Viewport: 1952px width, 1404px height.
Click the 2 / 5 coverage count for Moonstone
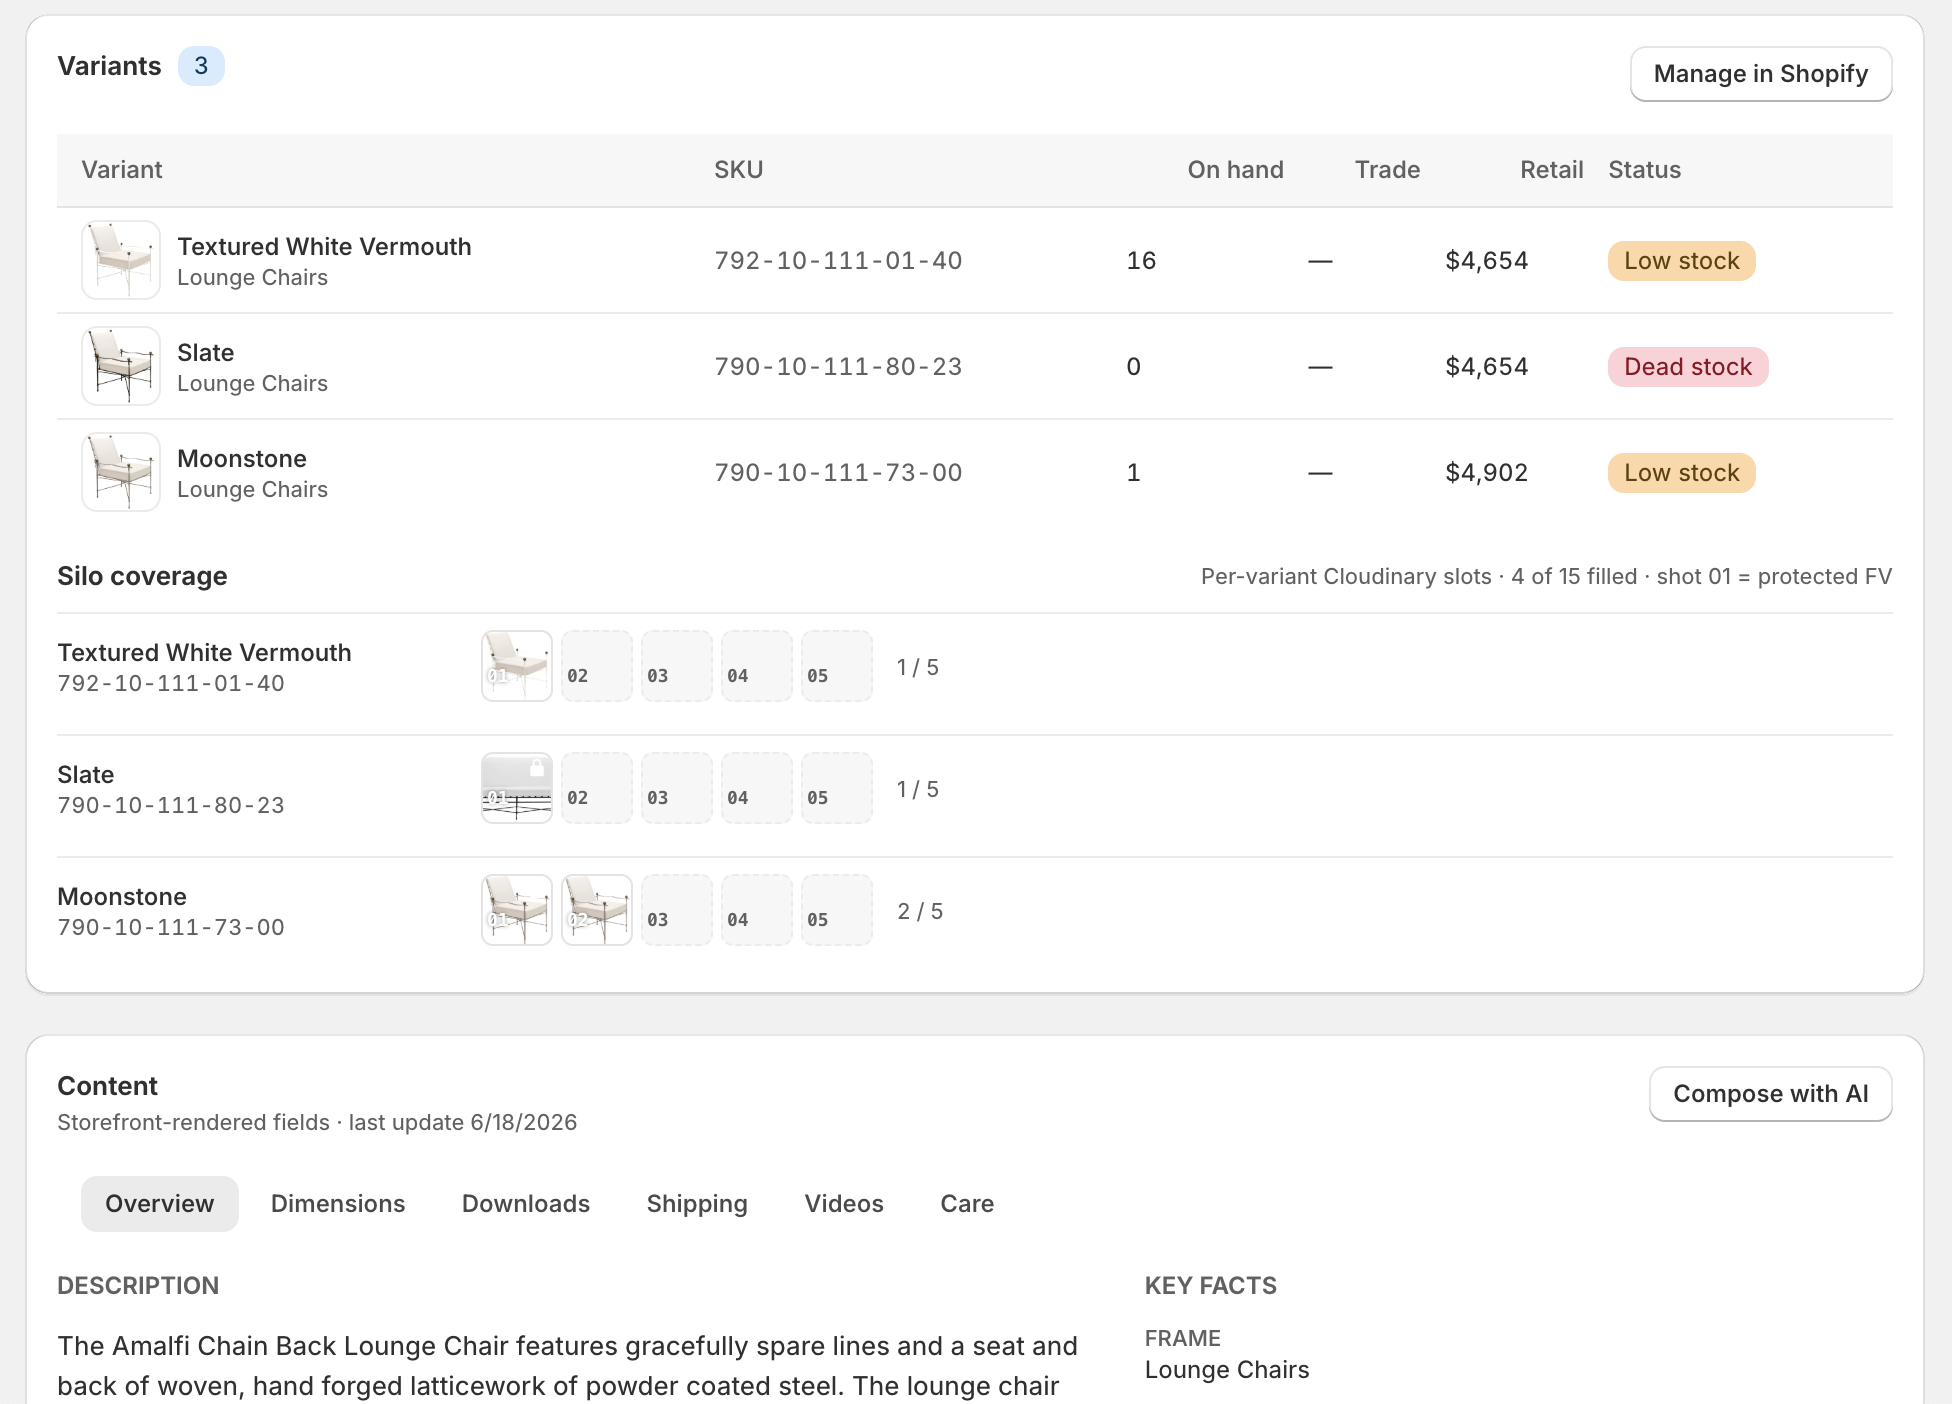920,911
